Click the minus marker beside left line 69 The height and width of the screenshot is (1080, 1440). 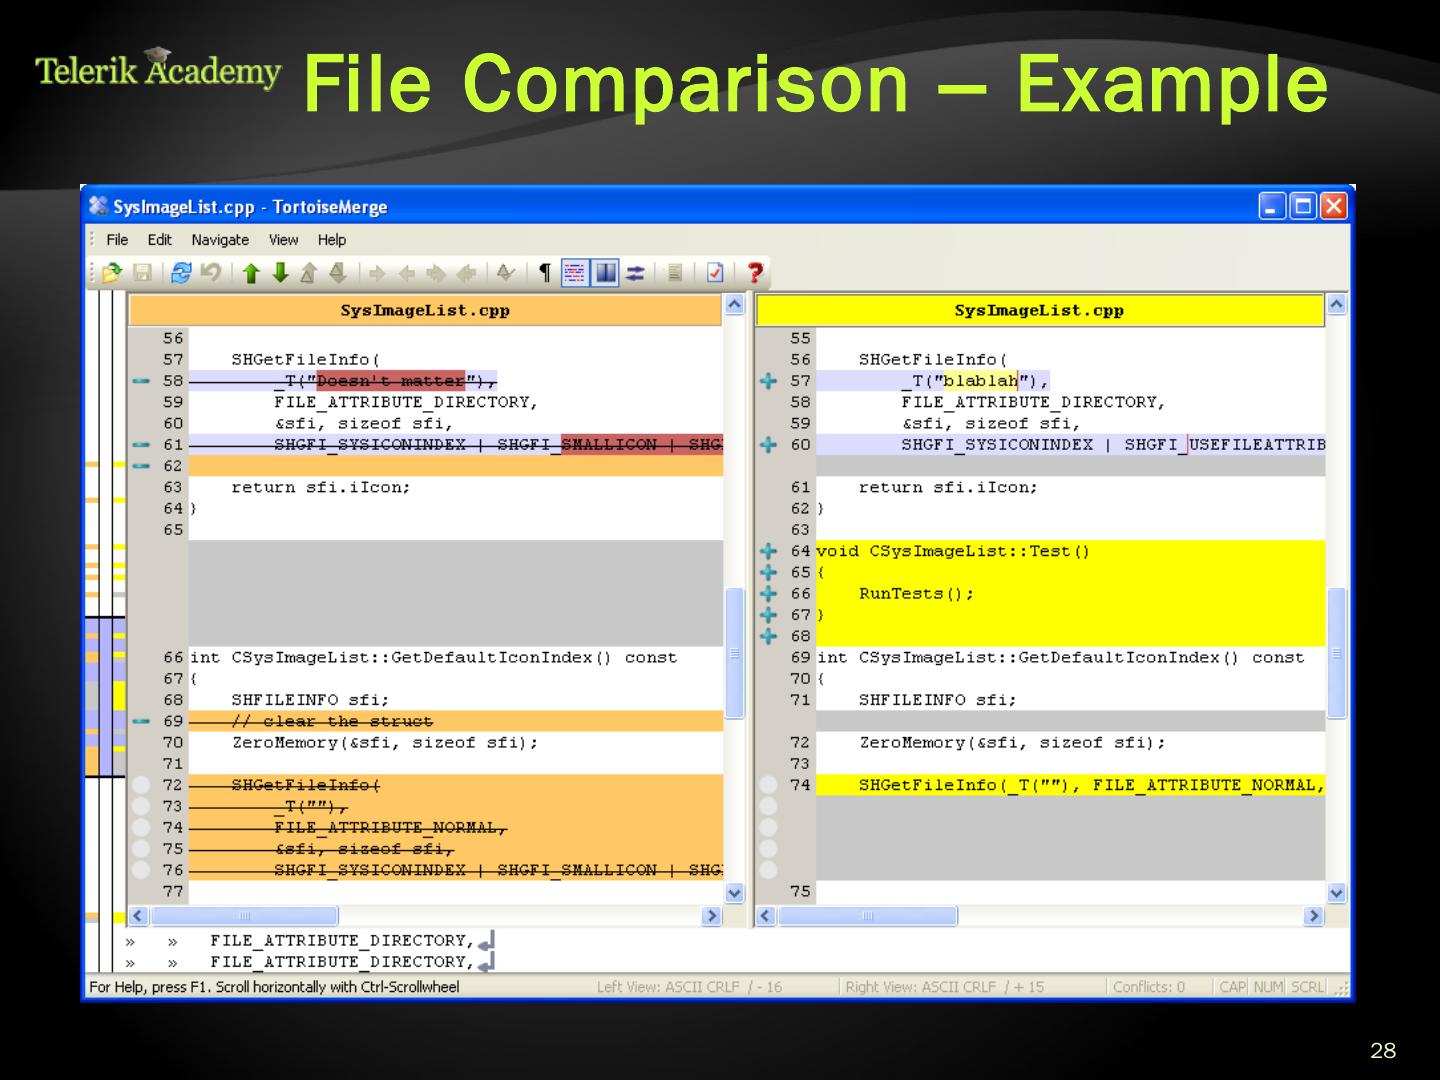141,721
